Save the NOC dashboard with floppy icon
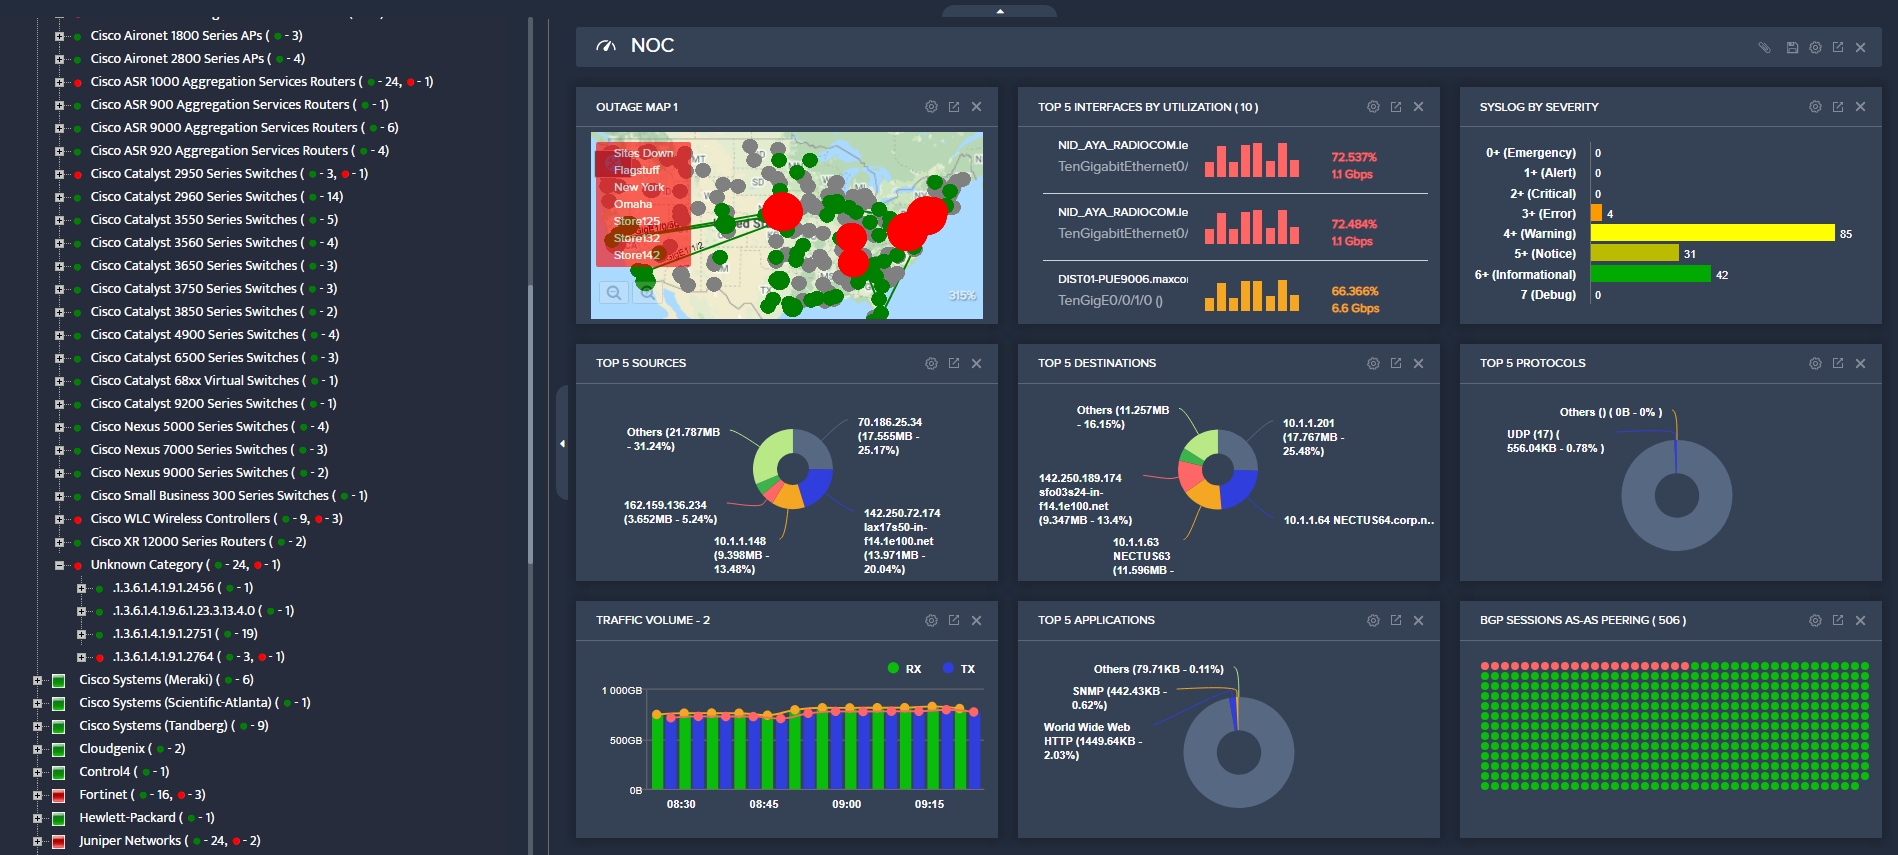Viewport: 1898px width, 855px height. [1792, 47]
